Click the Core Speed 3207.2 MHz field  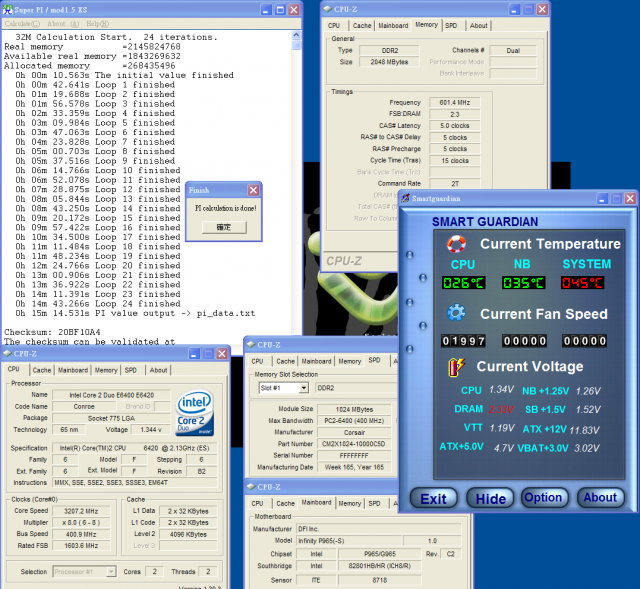click(x=81, y=511)
